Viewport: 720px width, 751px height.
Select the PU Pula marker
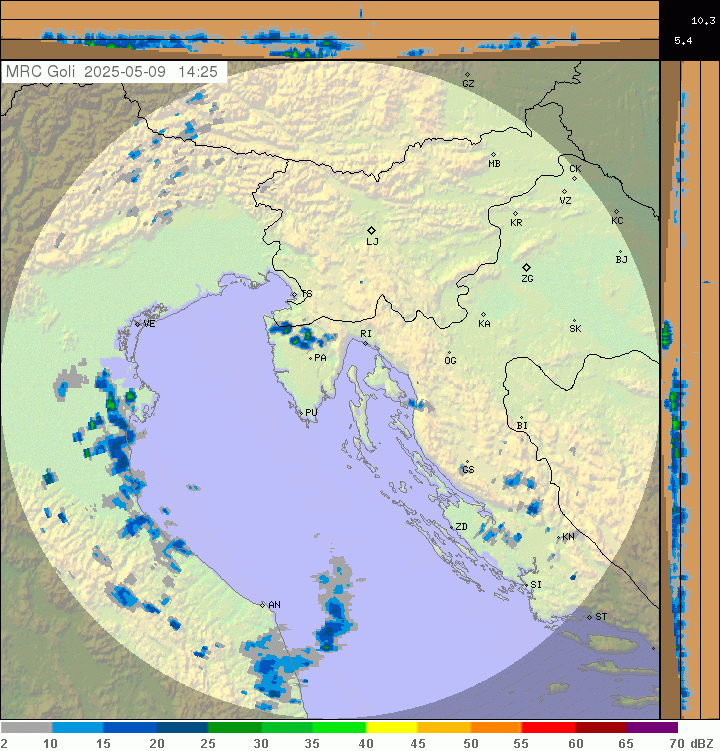click(301, 412)
